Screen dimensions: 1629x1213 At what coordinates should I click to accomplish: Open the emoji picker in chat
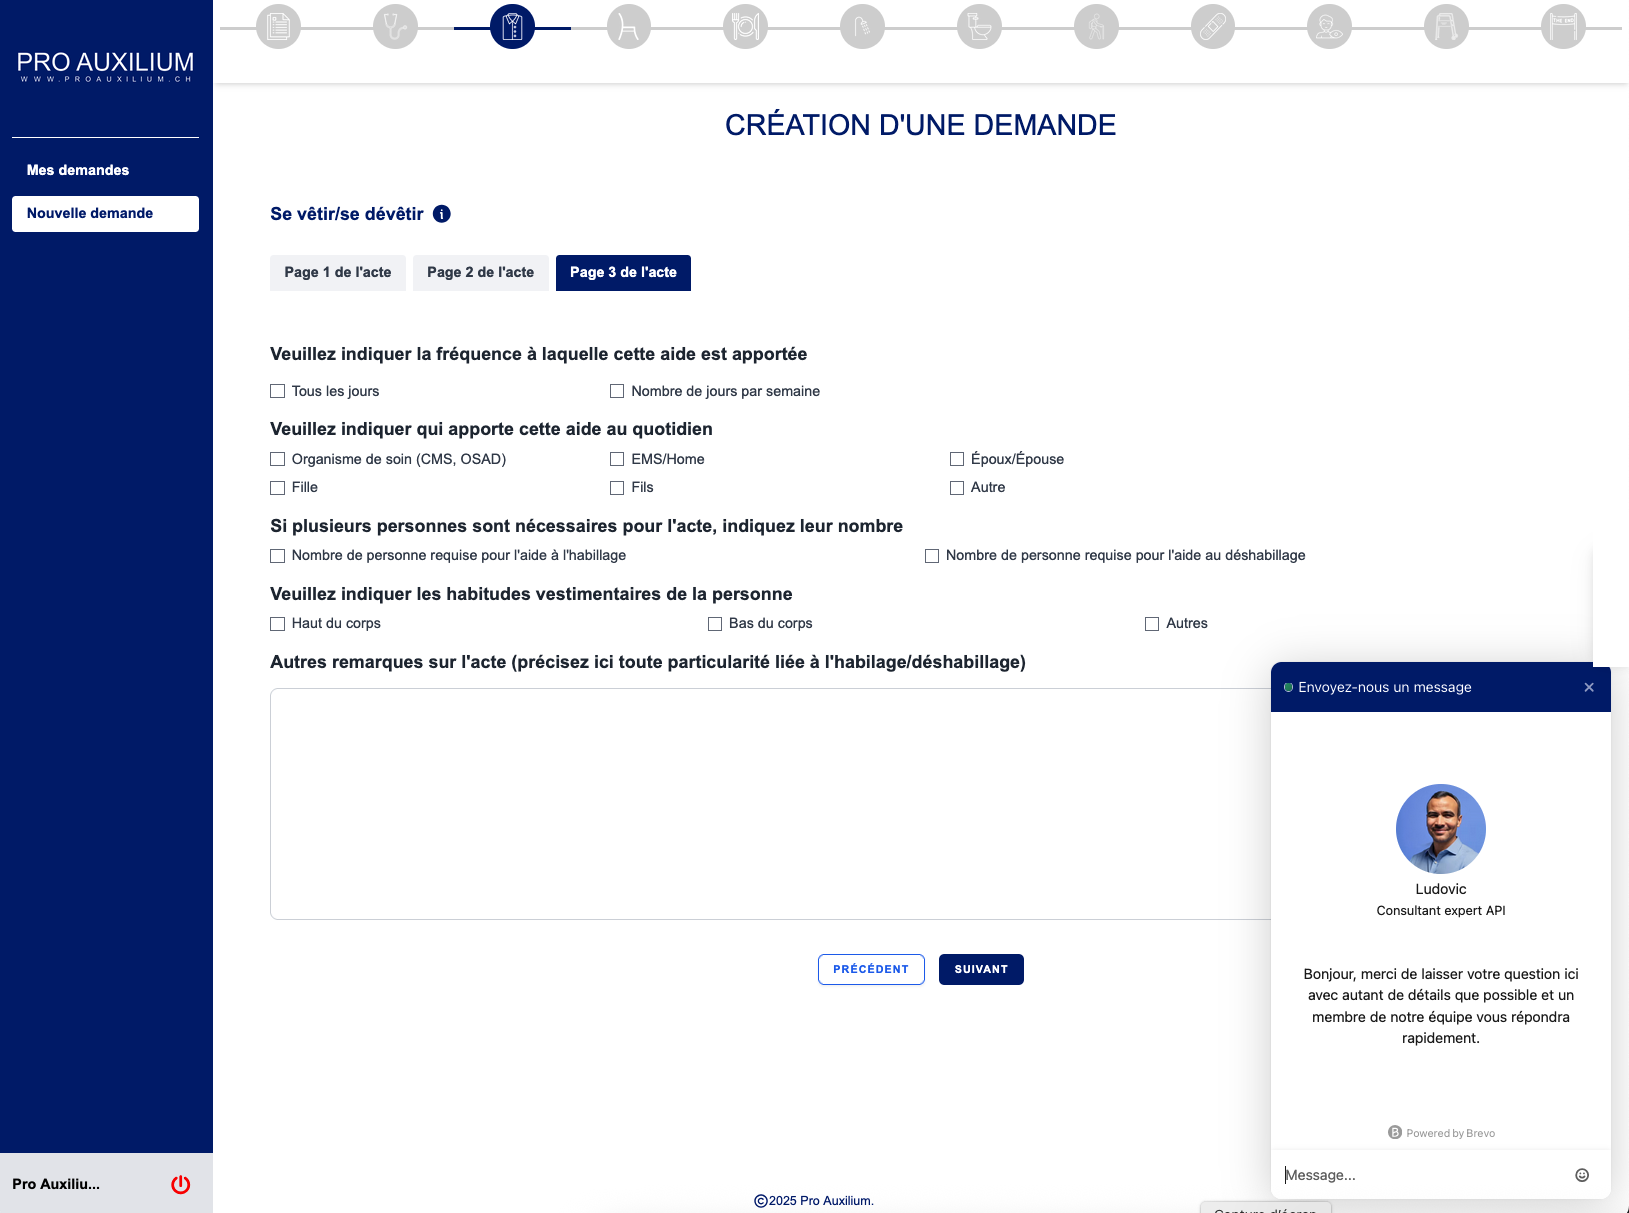(1582, 1175)
